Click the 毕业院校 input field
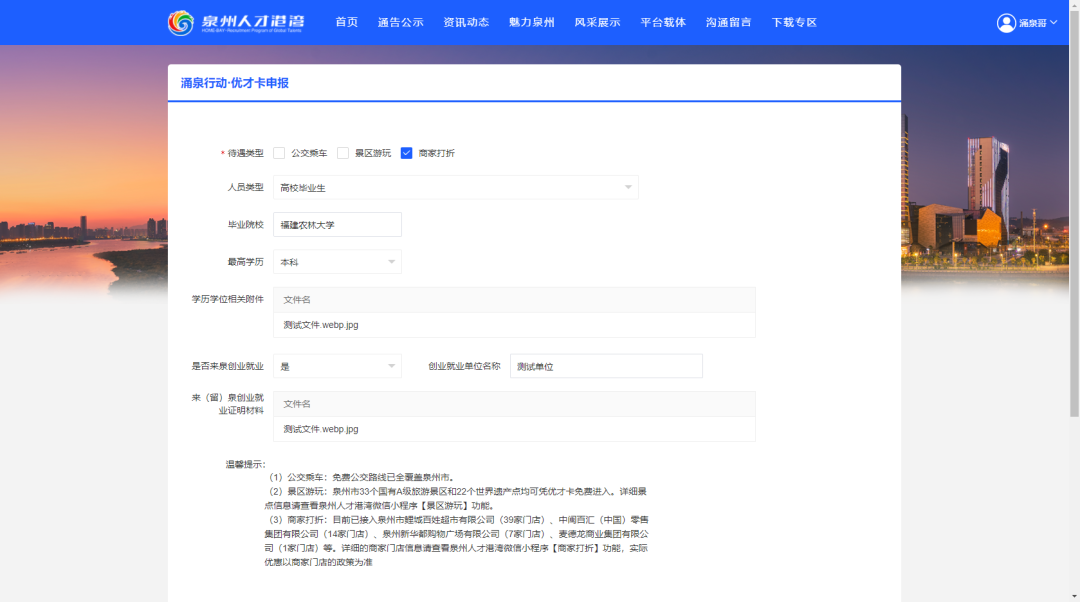Viewport: 1080px width, 602px height. pos(337,225)
